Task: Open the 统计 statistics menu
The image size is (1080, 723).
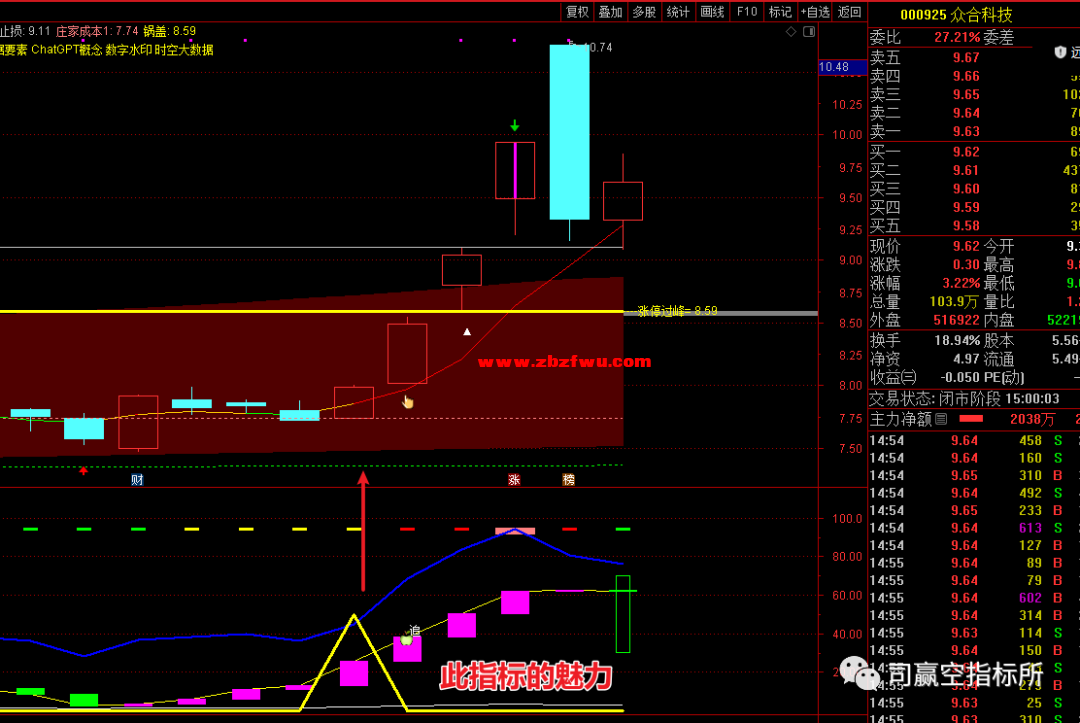Action: [x=678, y=12]
